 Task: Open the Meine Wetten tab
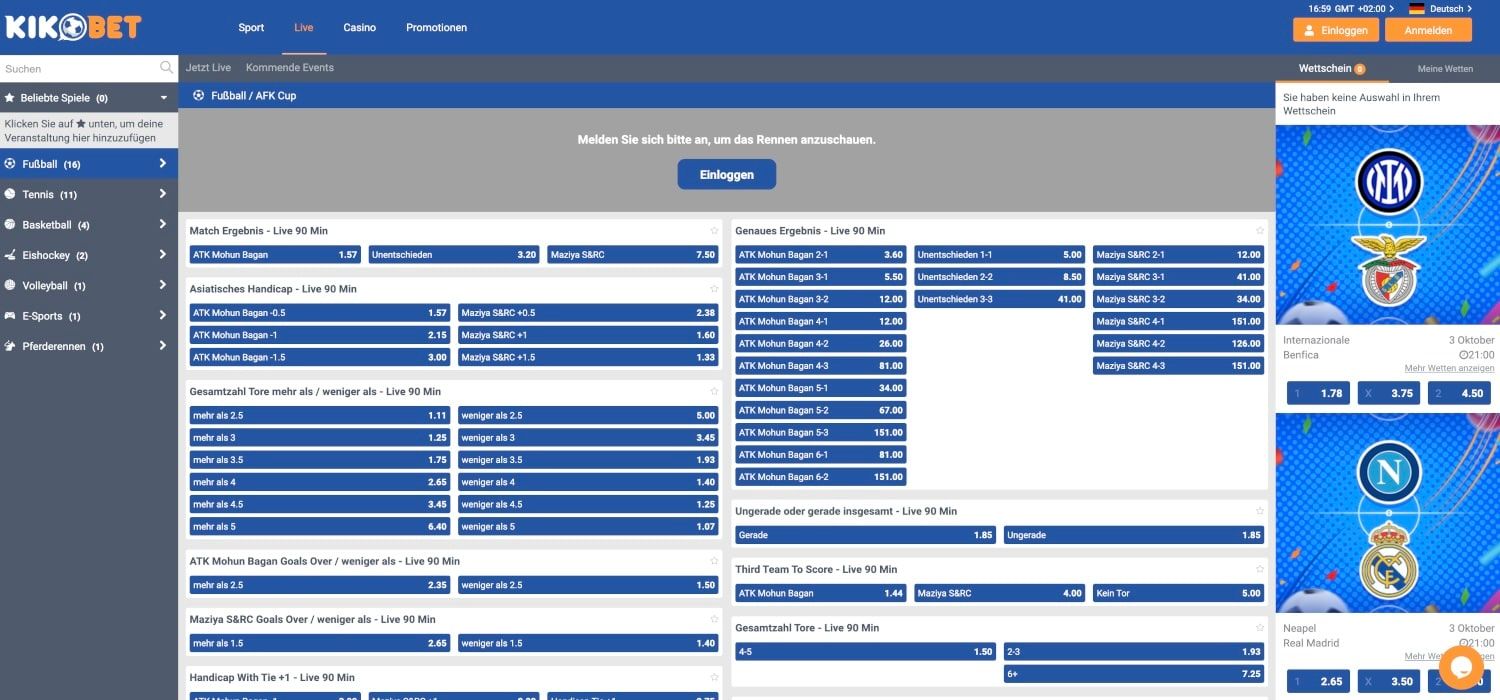(1444, 69)
